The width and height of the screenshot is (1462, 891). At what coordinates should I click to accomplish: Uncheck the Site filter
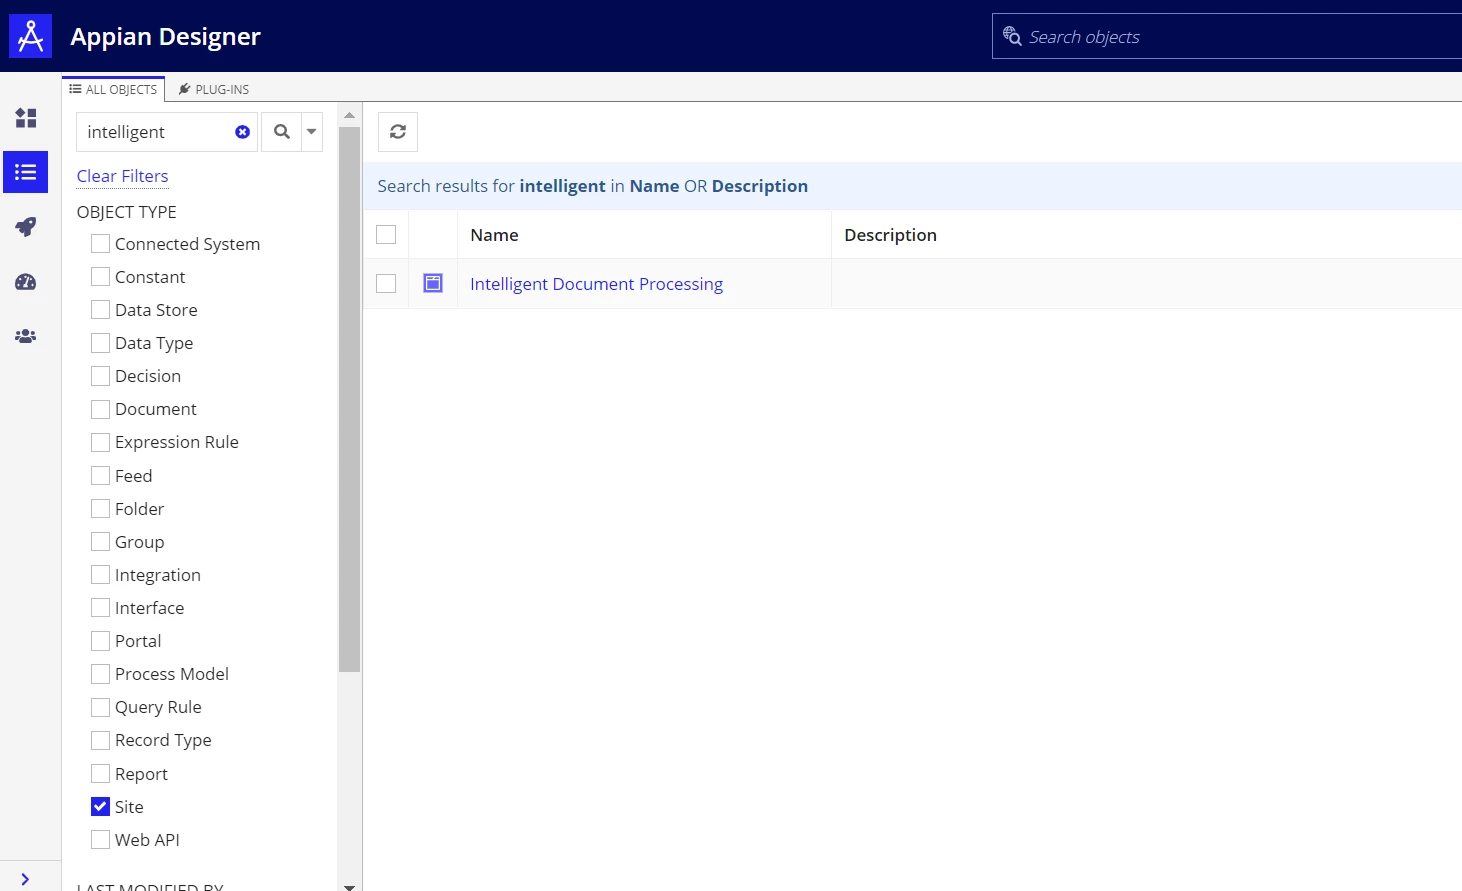[x=100, y=807]
